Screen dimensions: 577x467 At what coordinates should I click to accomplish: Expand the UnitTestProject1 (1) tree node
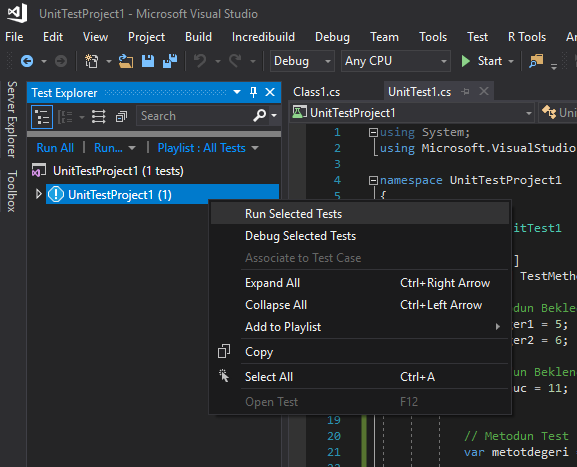pyautogui.click(x=39, y=194)
